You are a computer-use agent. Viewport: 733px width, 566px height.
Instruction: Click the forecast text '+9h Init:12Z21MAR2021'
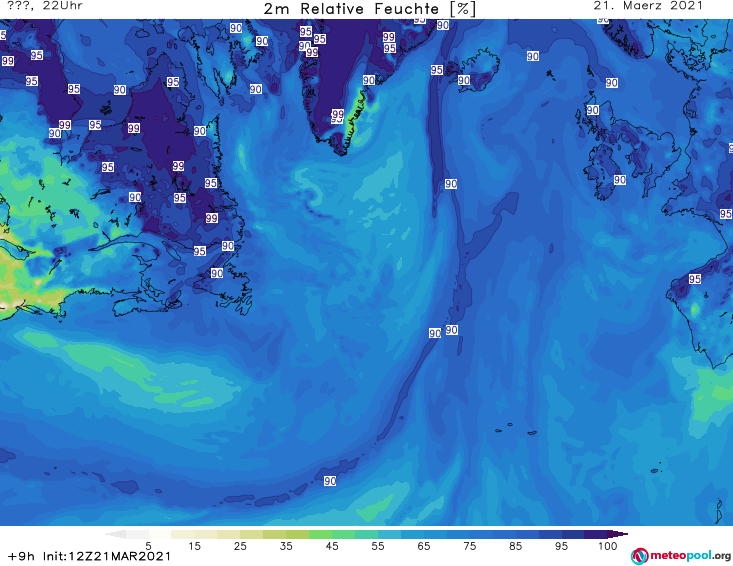coord(89,556)
